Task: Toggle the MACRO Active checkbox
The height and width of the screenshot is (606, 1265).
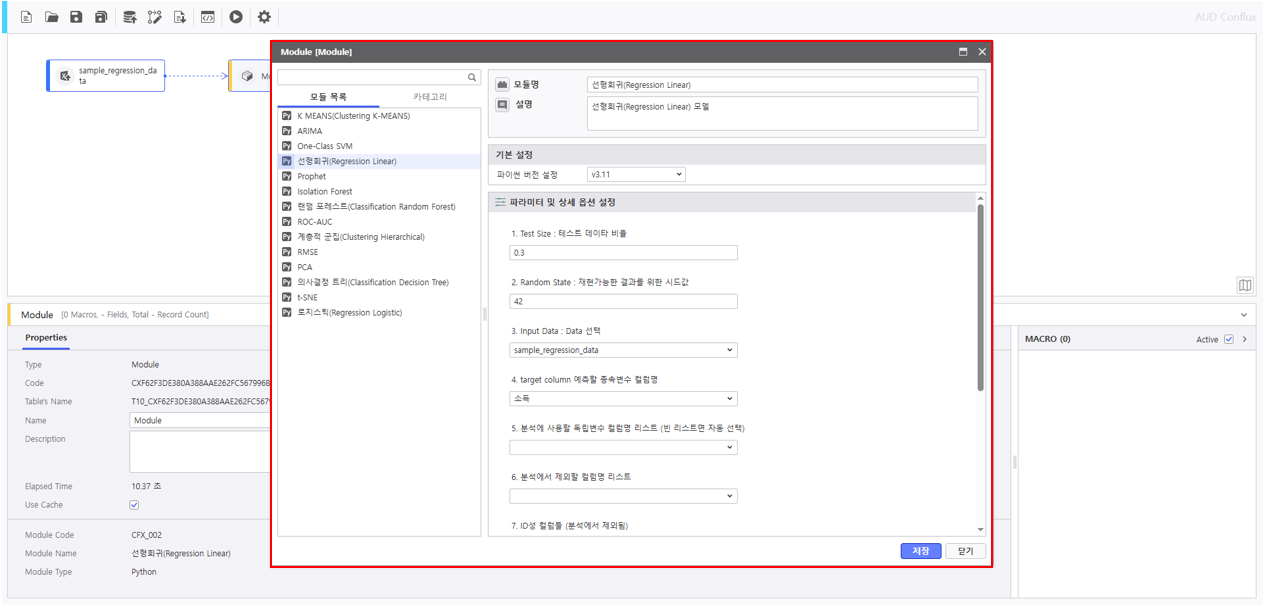Action: [x=1229, y=339]
